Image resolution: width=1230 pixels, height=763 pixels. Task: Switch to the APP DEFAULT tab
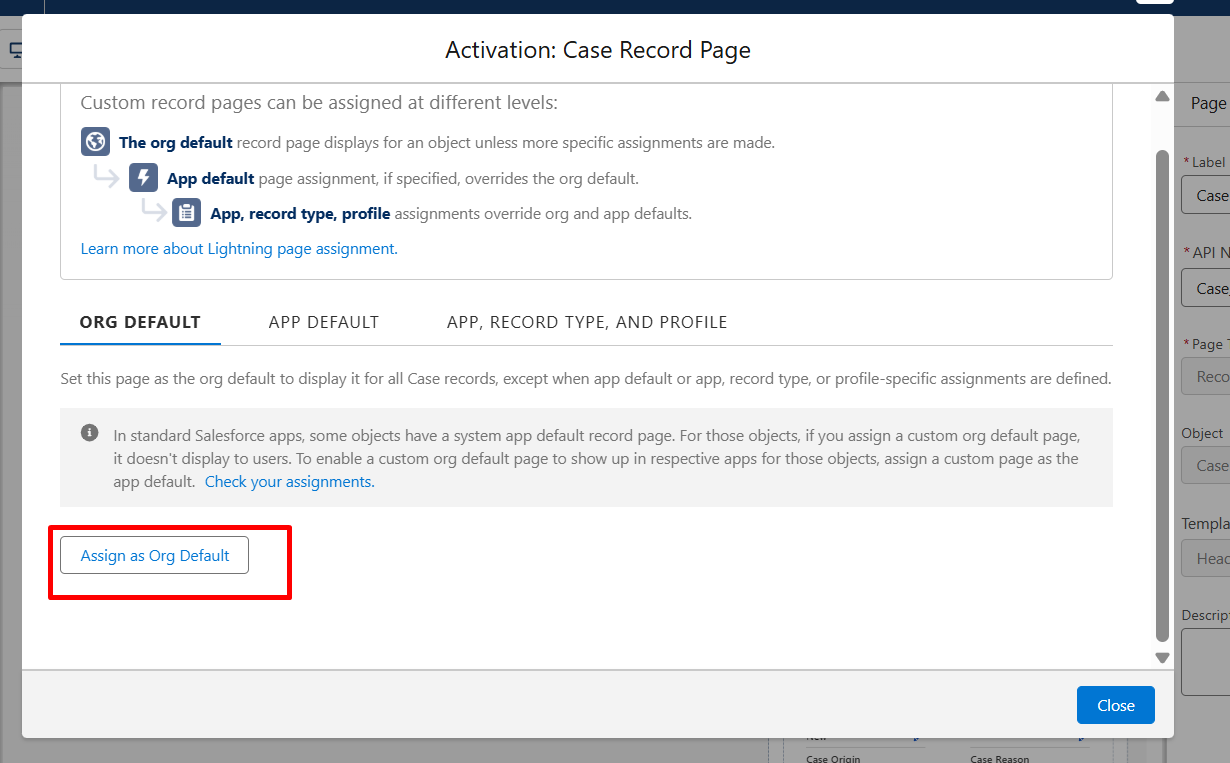pos(324,322)
